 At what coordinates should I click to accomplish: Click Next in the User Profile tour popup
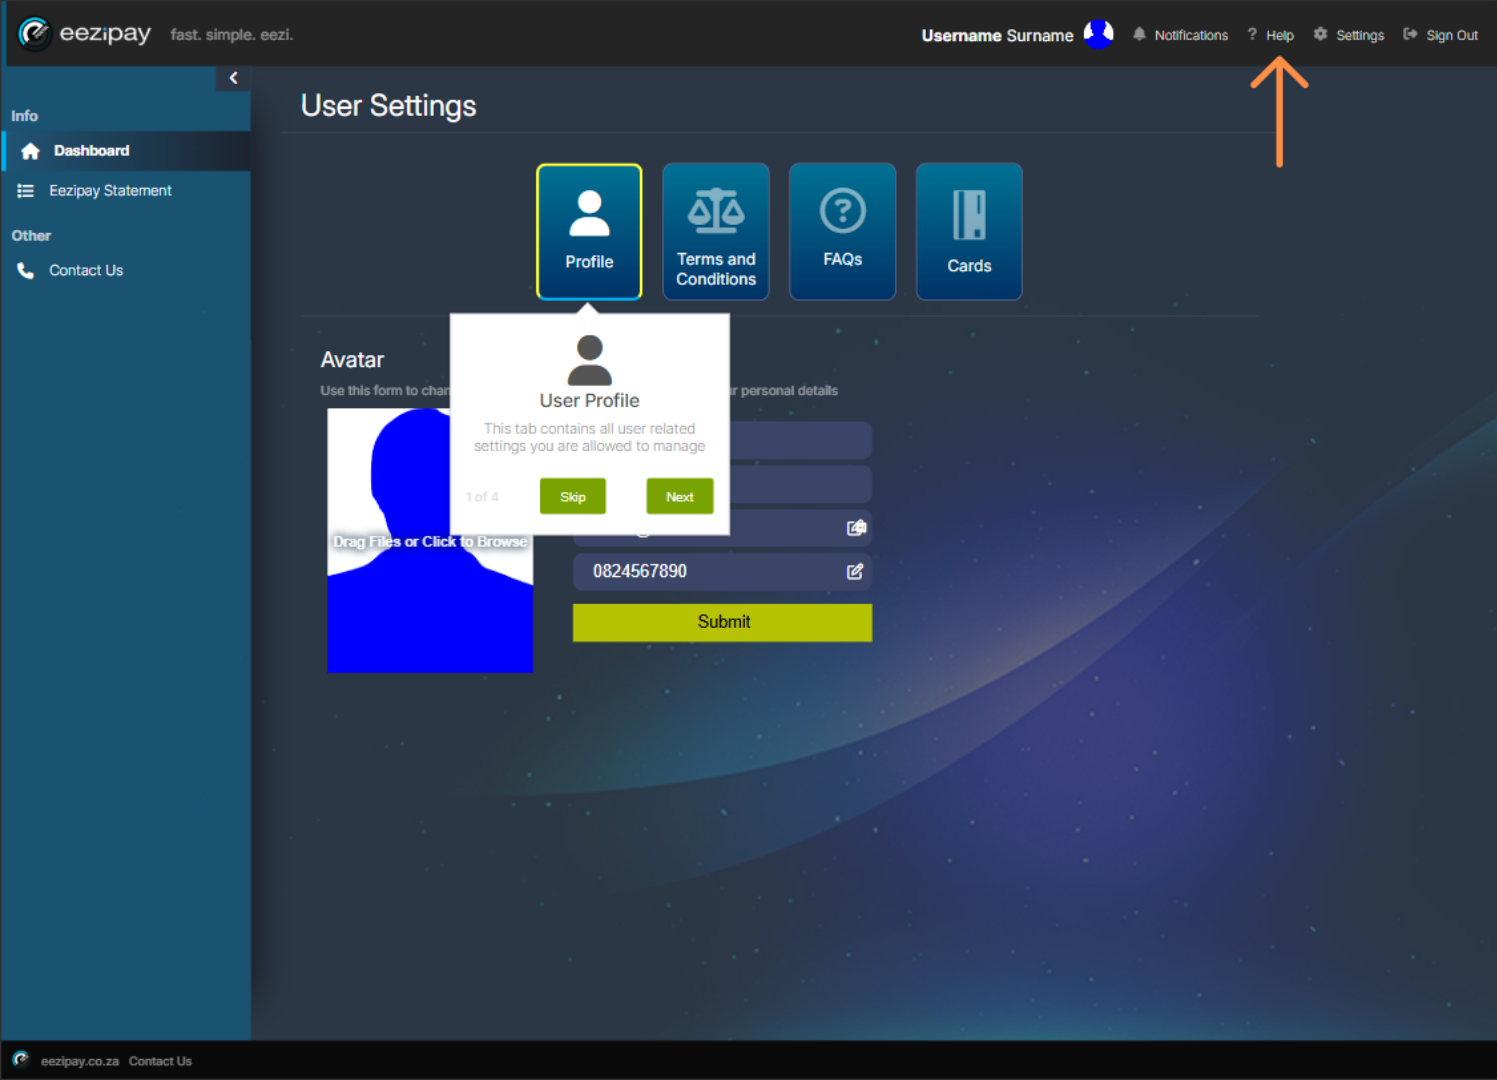click(x=680, y=496)
